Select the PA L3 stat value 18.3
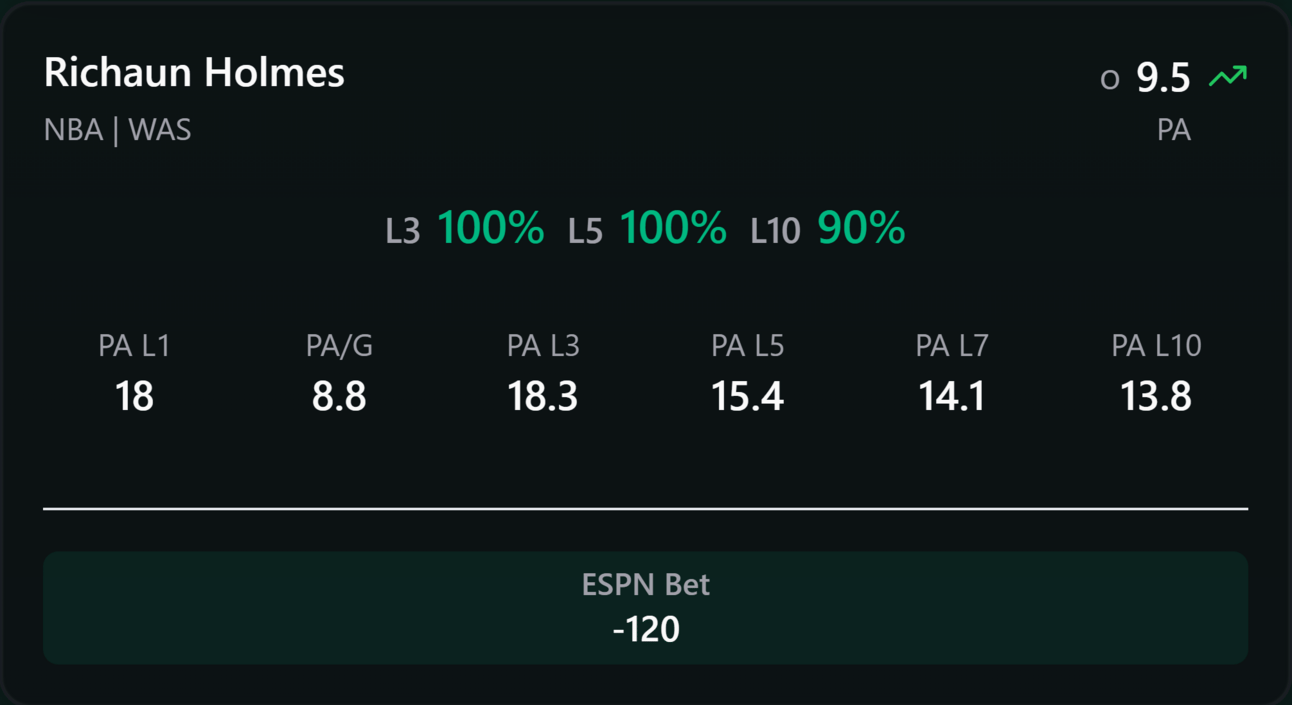This screenshot has width=1292, height=705. (x=543, y=397)
